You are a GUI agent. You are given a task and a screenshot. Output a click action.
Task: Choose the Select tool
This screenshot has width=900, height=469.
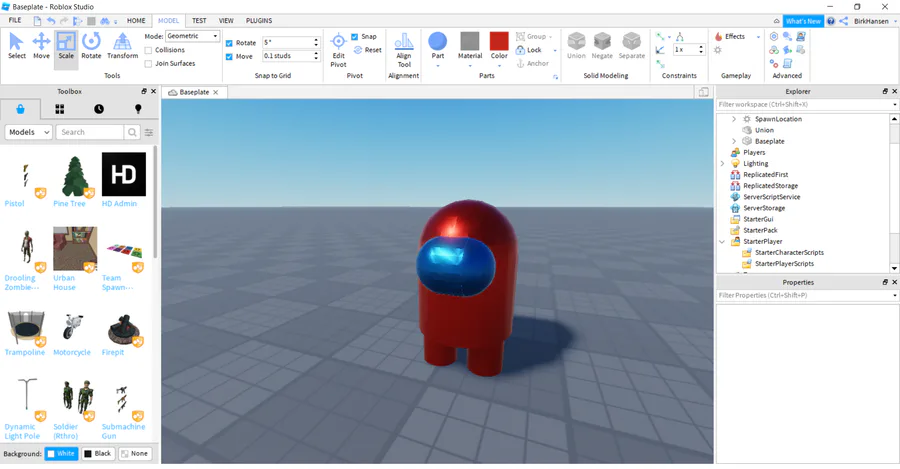[17, 45]
